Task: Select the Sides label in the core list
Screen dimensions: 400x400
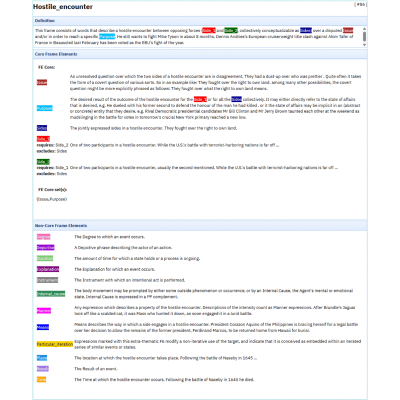Action: coord(42,128)
